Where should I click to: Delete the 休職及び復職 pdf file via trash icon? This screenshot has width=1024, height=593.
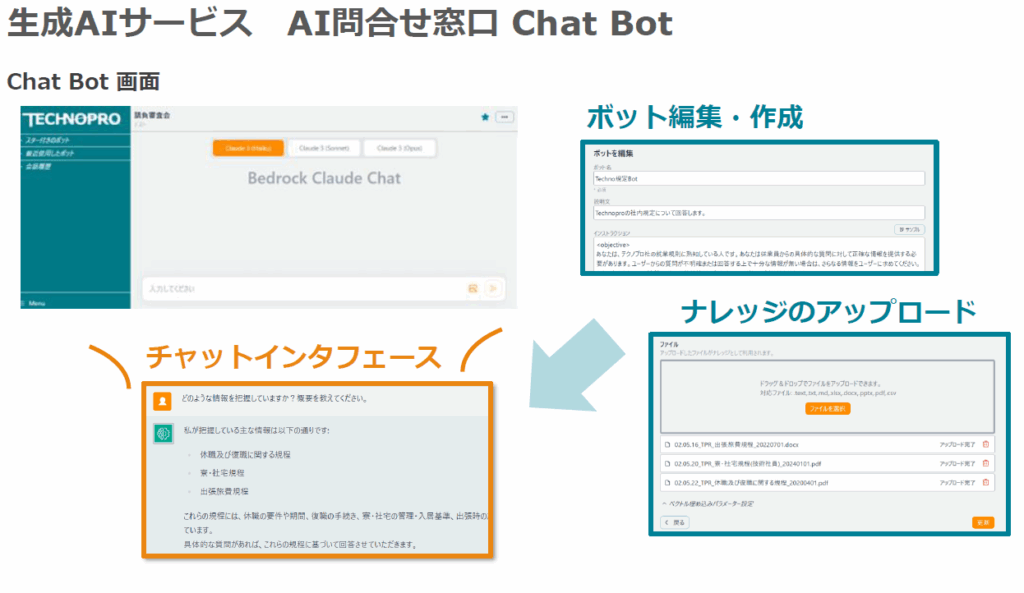point(985,482)
